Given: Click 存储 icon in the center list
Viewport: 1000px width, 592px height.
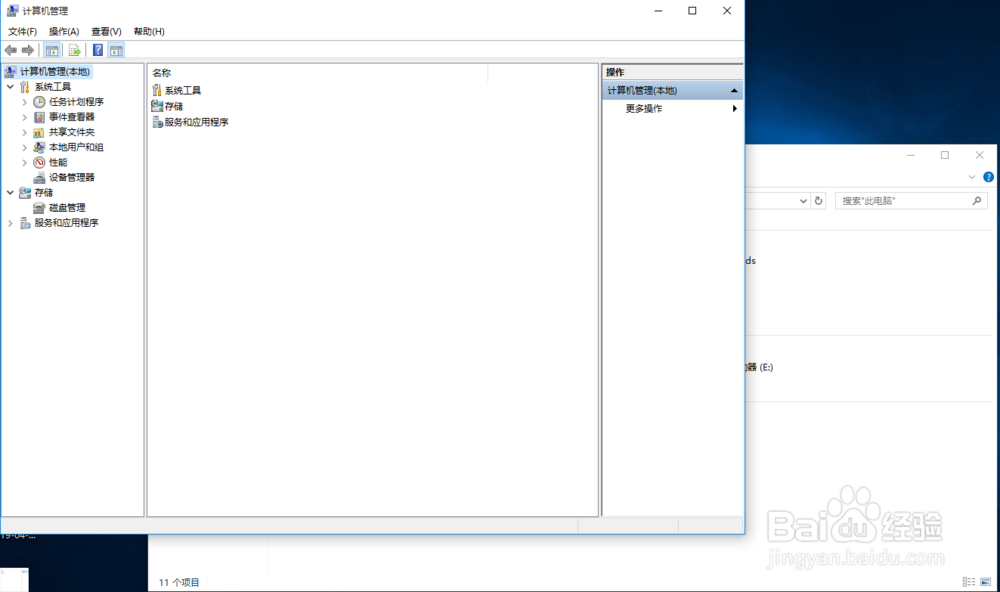Looking at the screenshot, I should click(x=157, y=106).
